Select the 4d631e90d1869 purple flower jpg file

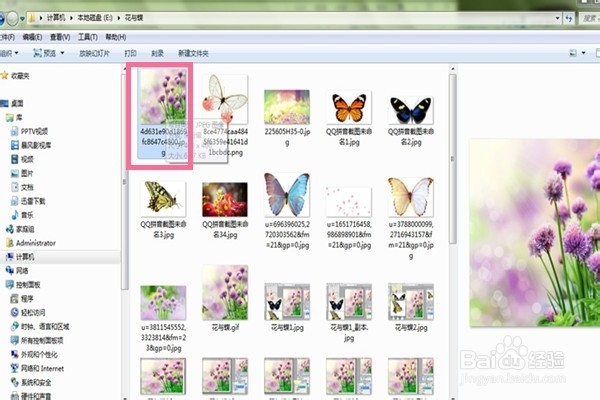(x=163, y=114)
